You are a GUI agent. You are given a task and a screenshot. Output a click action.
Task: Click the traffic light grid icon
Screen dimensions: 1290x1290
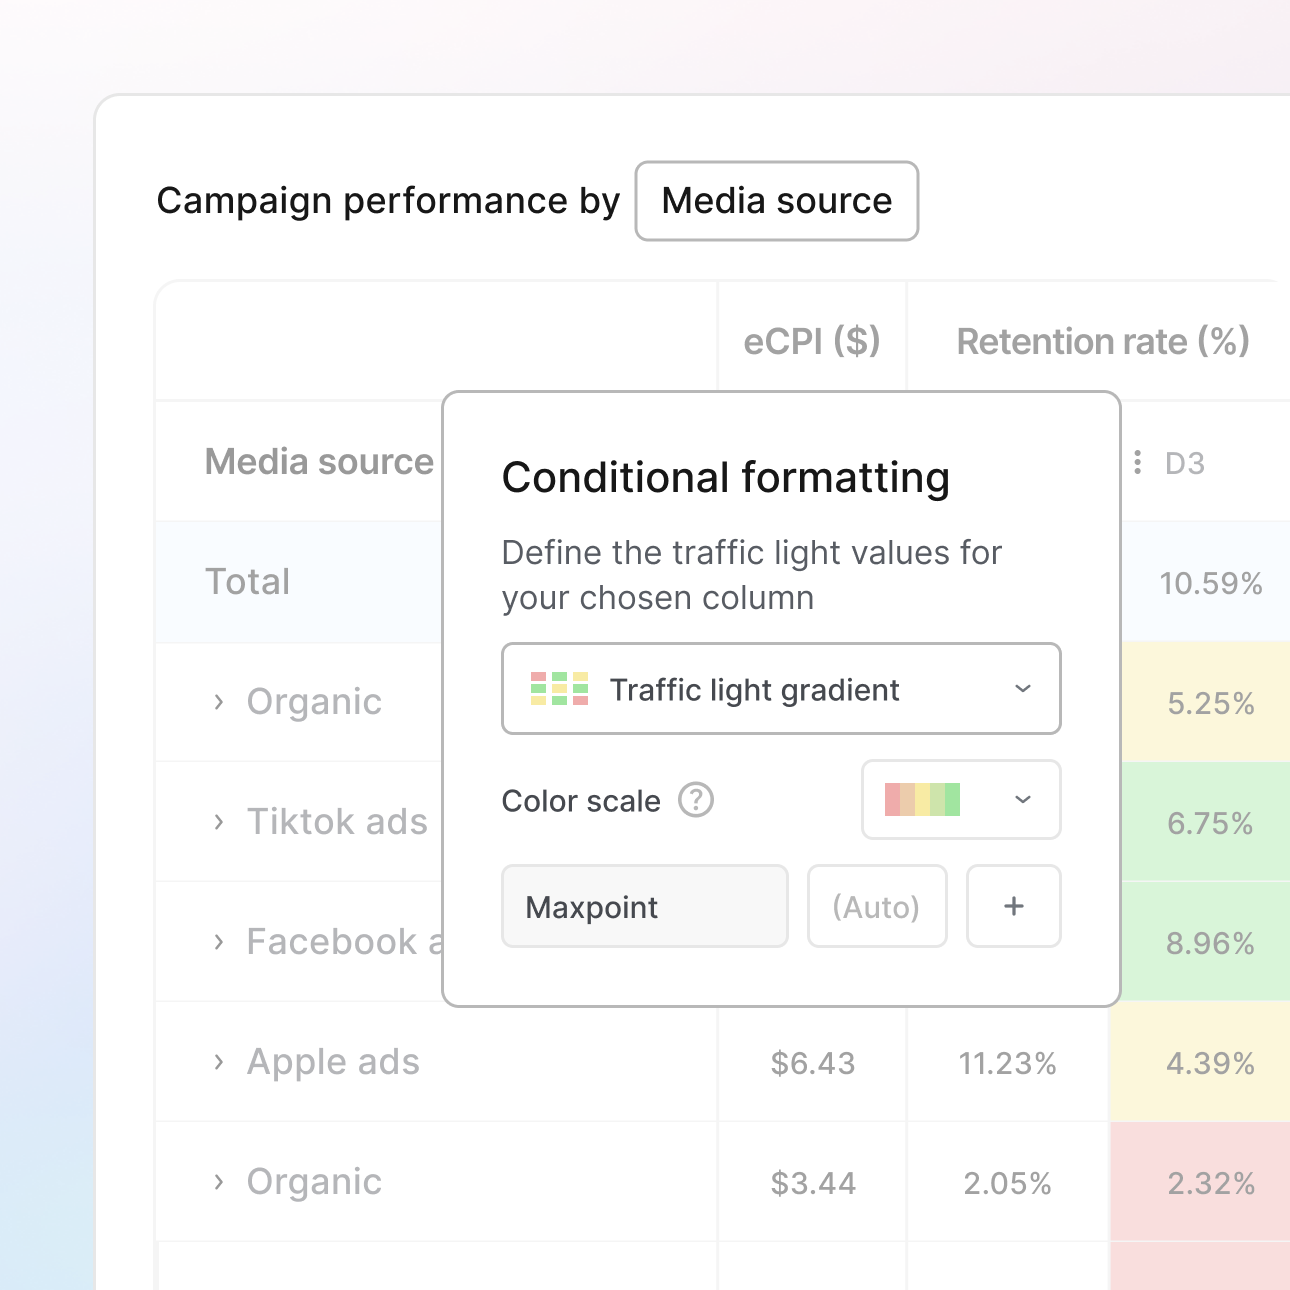point(559,689)
